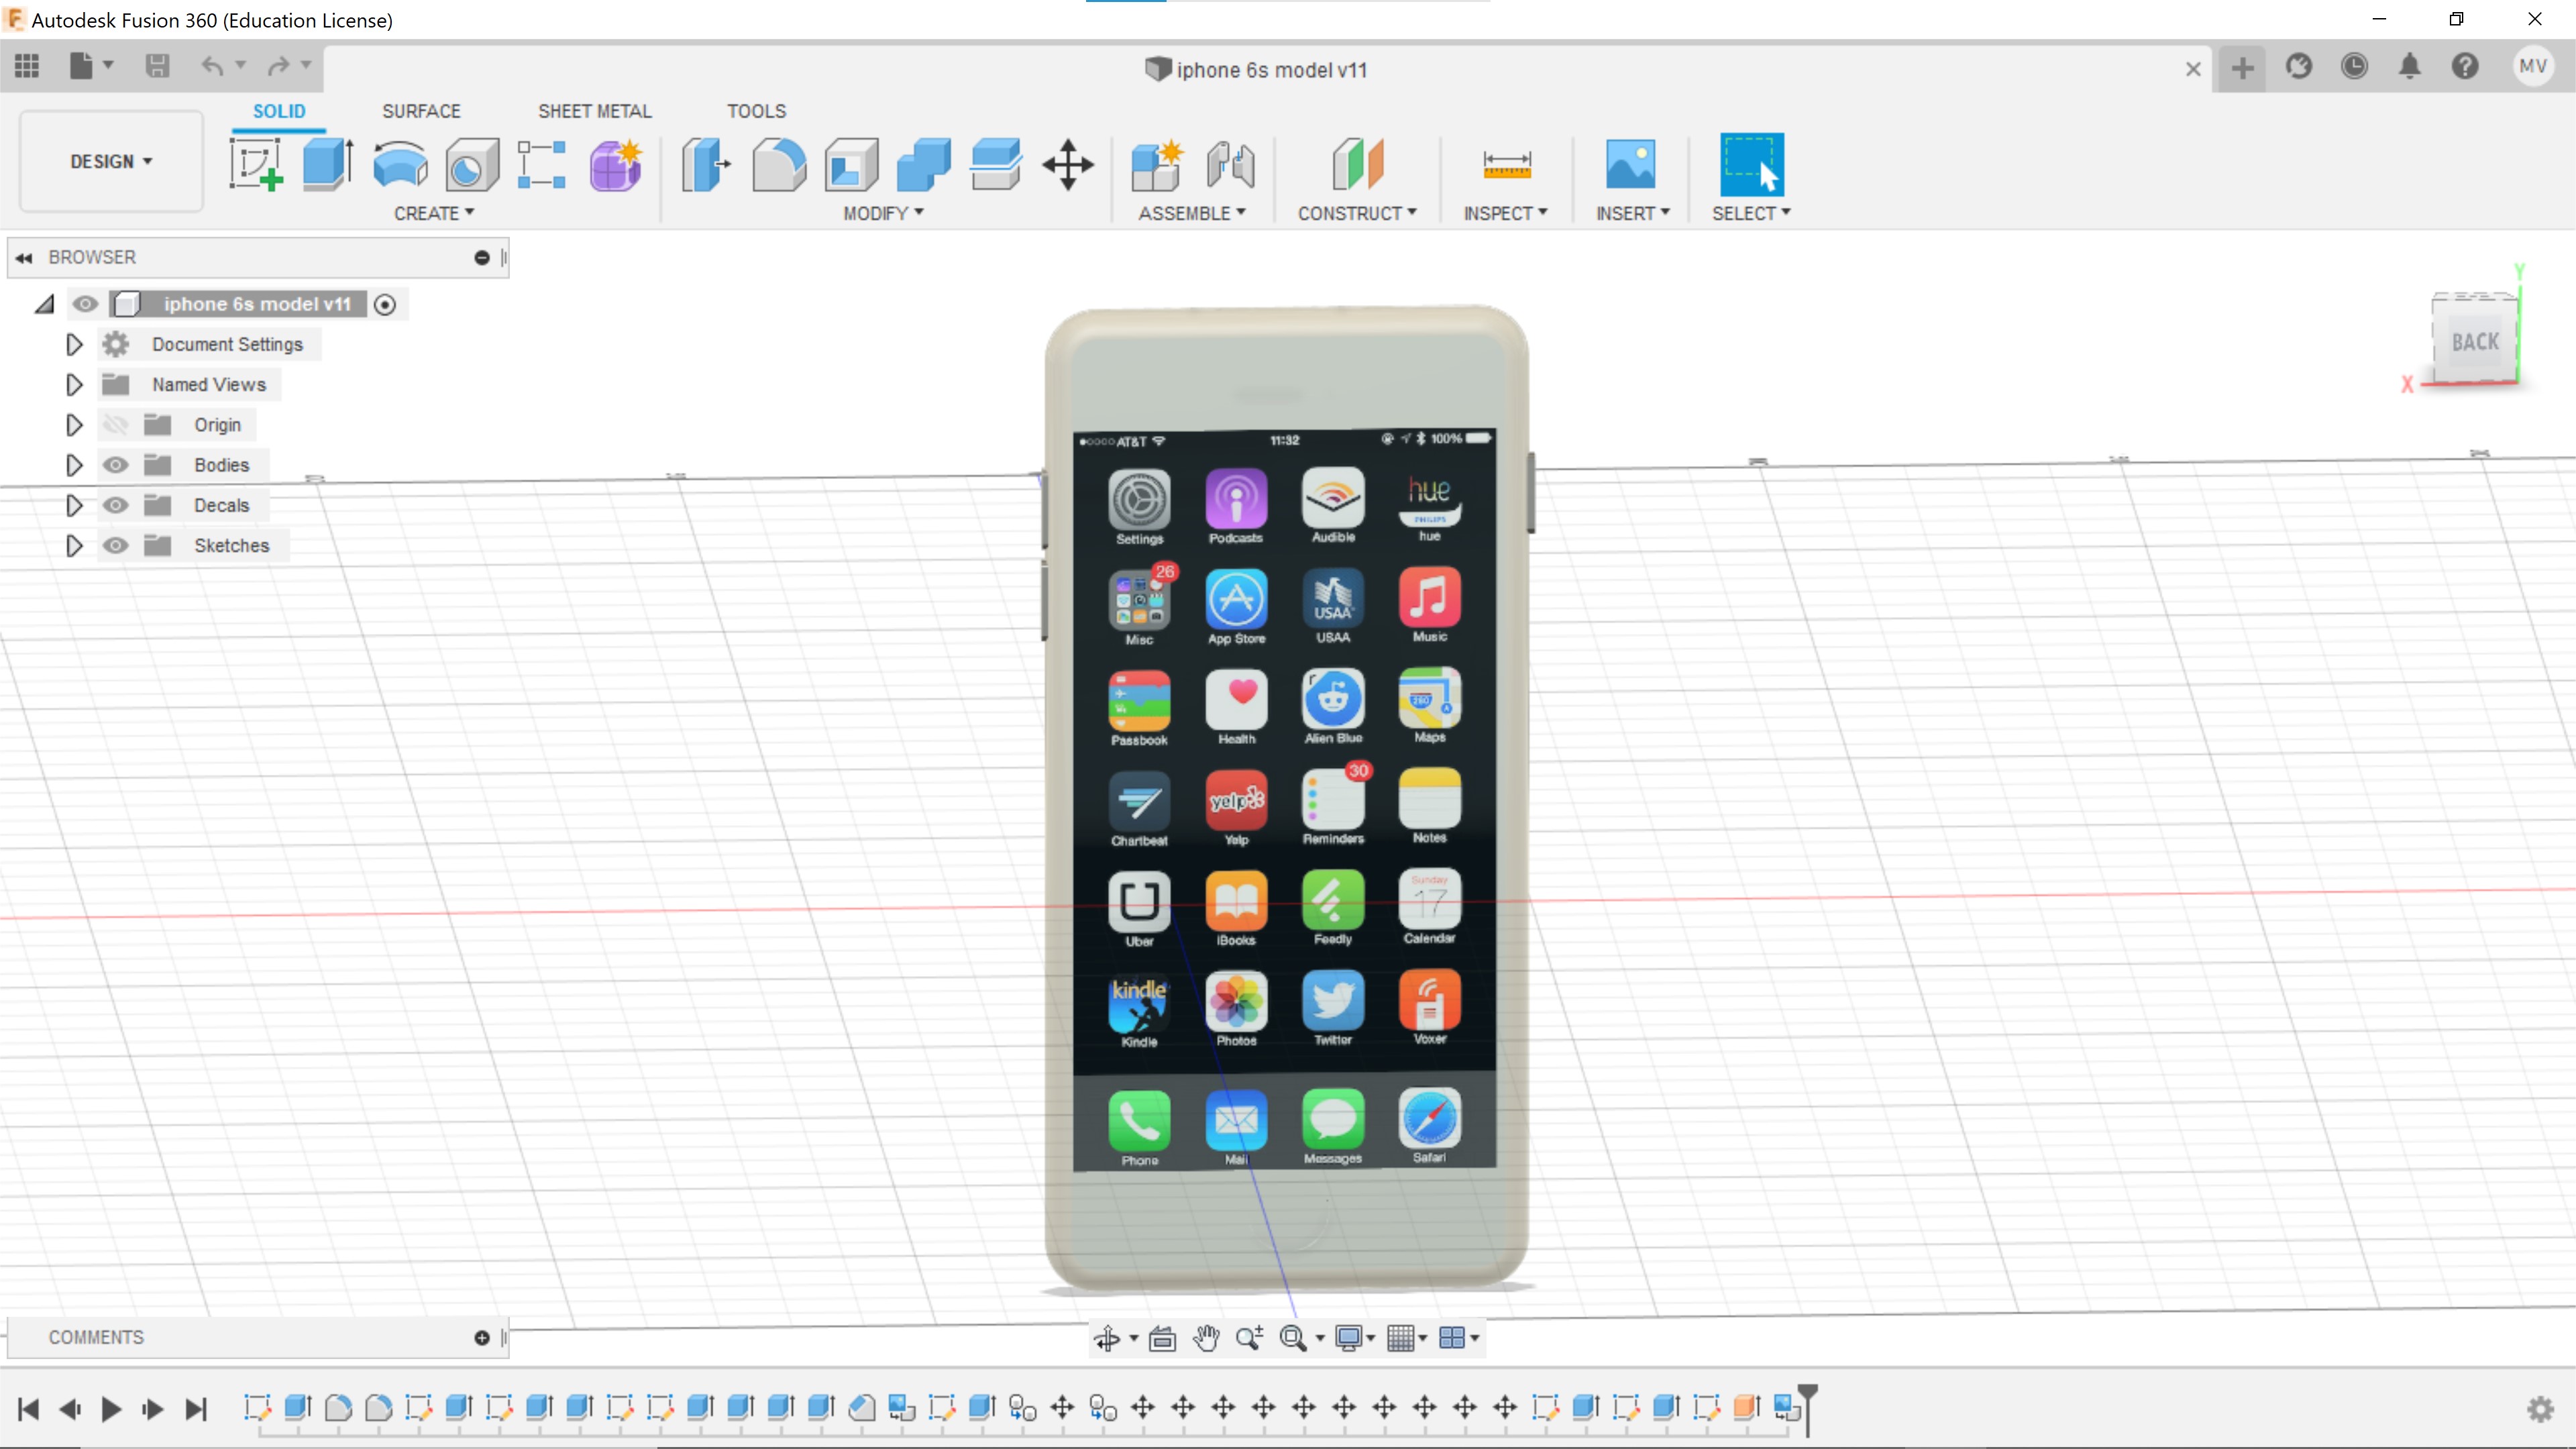Collapse the iphone 6s model v11 root node
The height and width of the screenshot is (1449, 2576).
click(44, 304)
